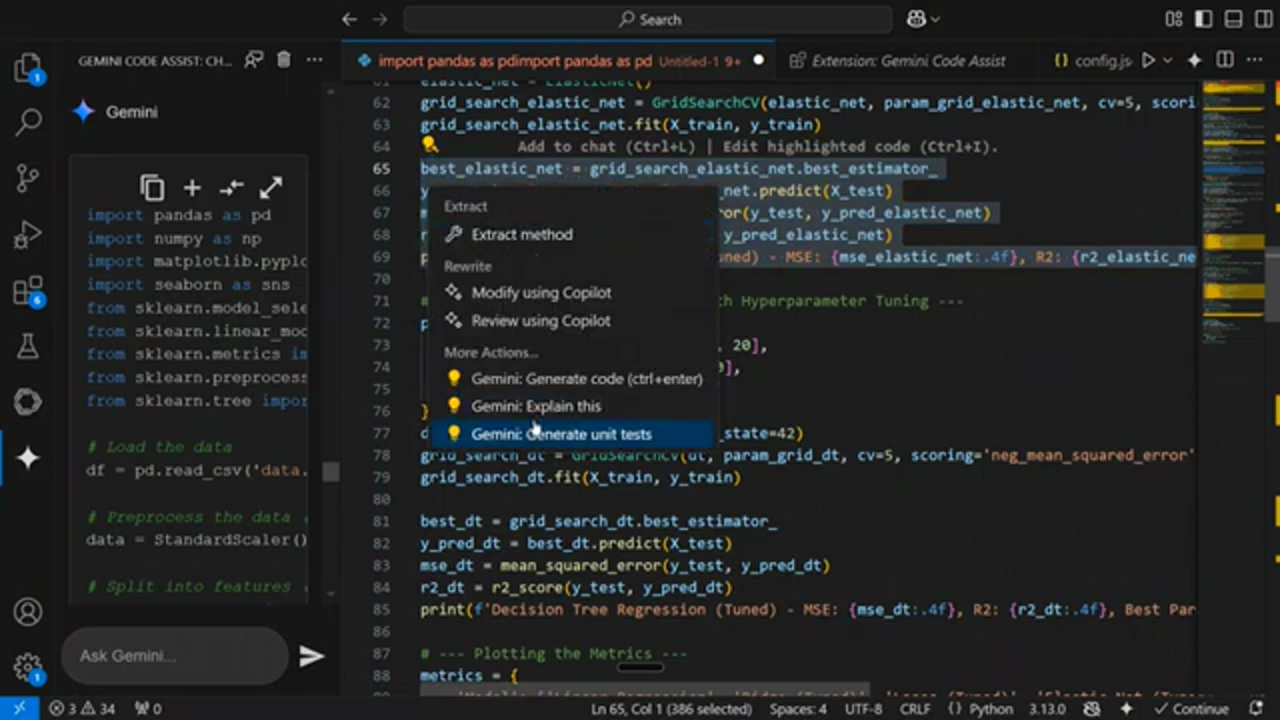
Task: Expand the Gemini code snippet with the arrows icon
Action: [x=271, y=188]
